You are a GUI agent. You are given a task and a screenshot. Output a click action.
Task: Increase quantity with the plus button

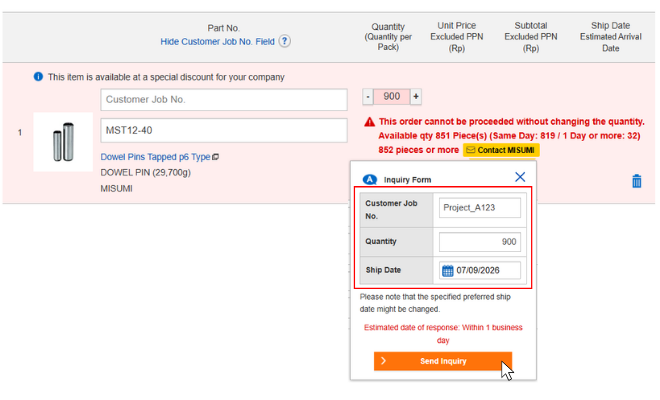(x=415, y=97)
